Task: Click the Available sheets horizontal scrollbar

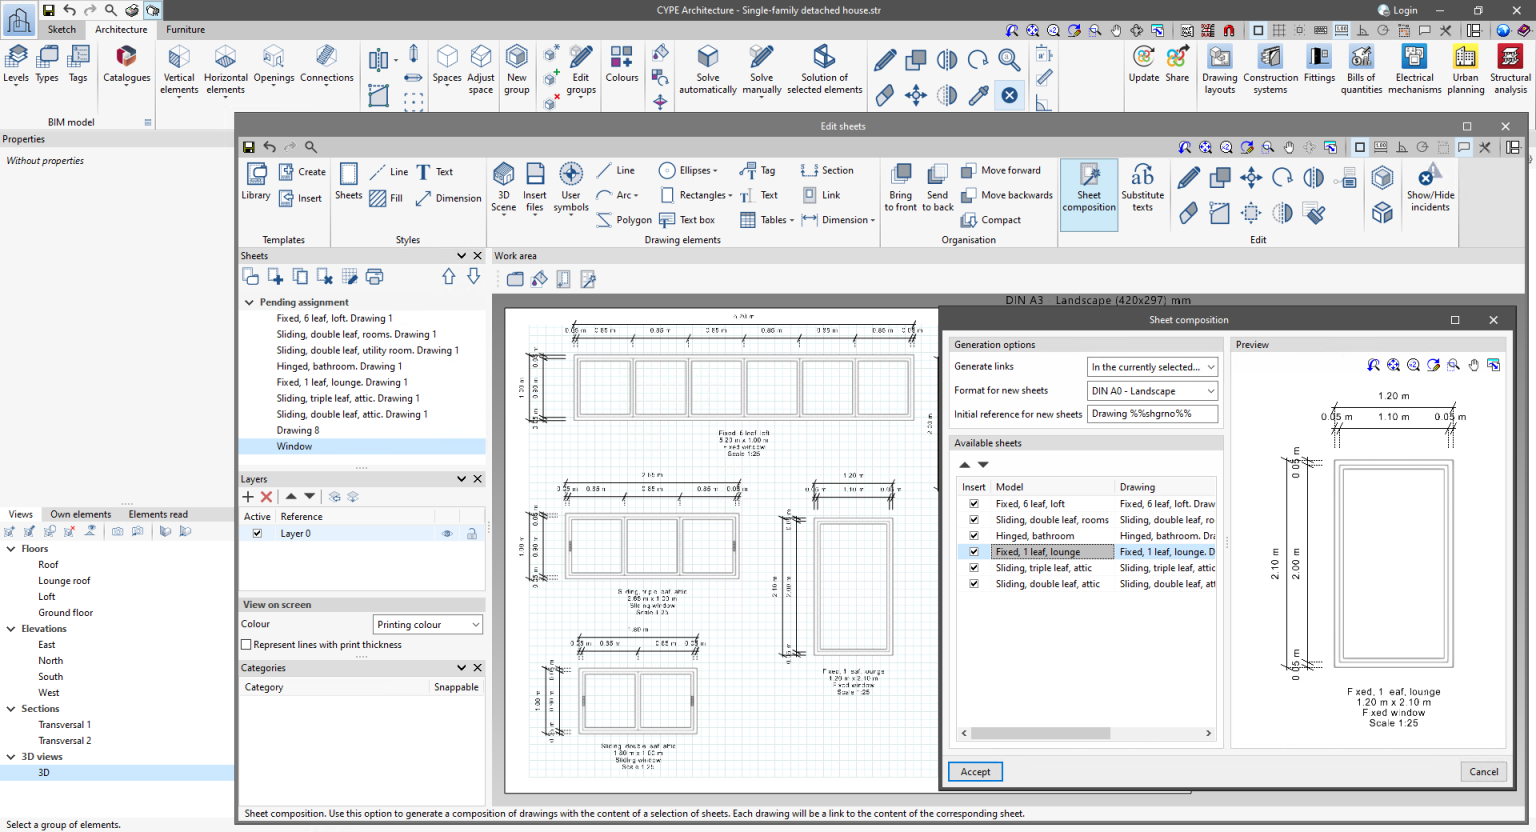Action: pyautogui.click(x=1040, y=733)
